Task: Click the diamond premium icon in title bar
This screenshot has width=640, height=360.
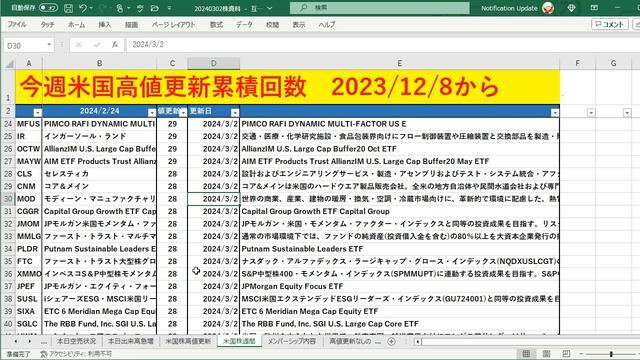Action: pos(571,8)
